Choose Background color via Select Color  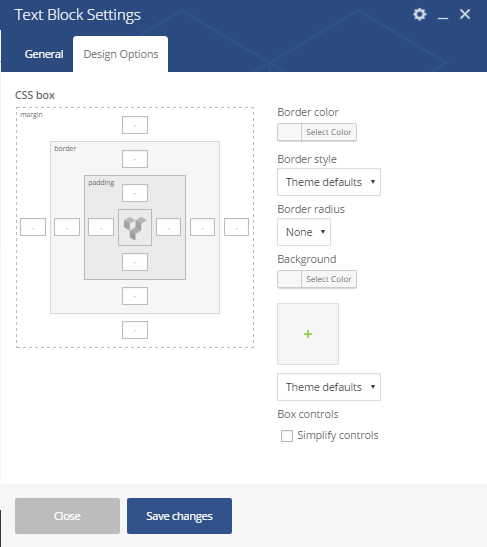pyautogui.click(x=317, y=279)
